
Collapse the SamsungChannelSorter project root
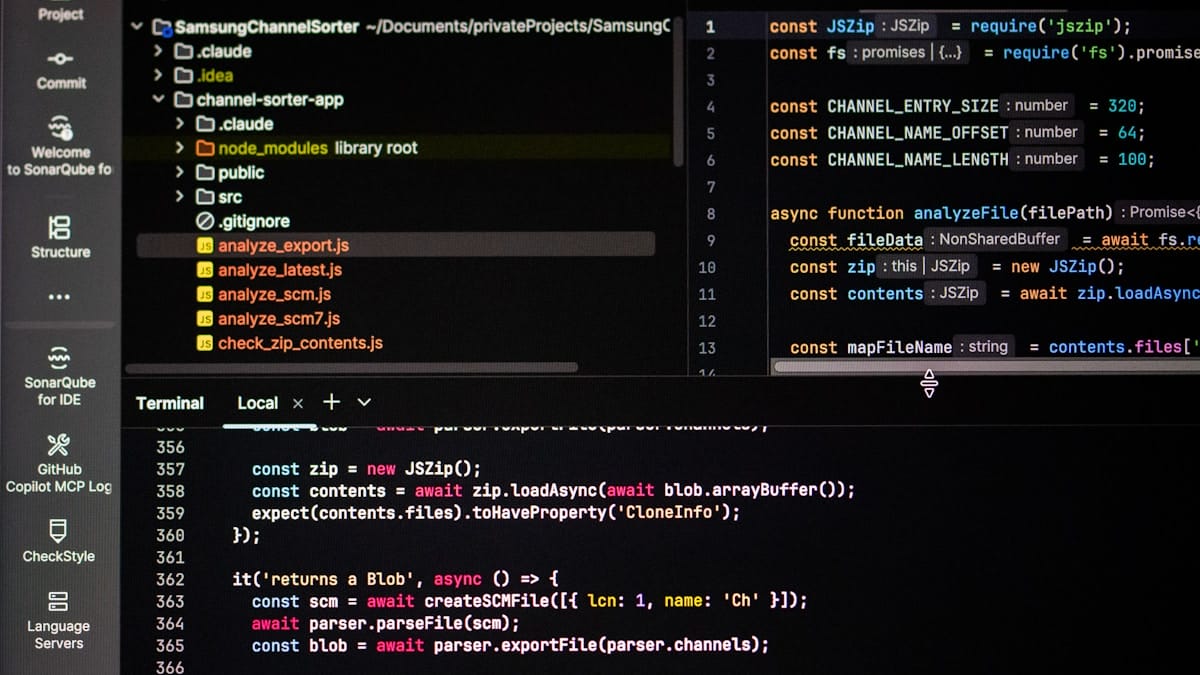pos(137,27)
